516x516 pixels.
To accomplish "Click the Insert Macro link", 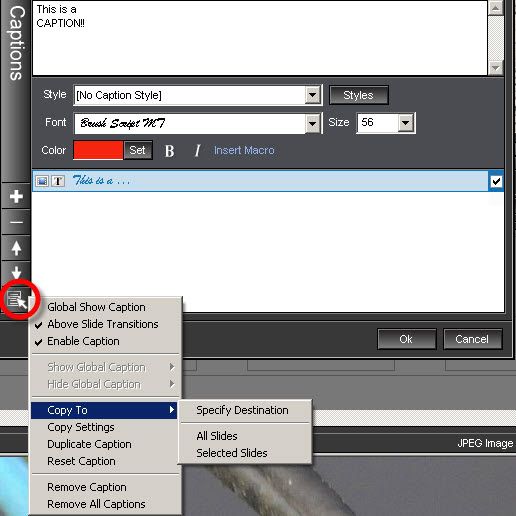I will (244, 150).
